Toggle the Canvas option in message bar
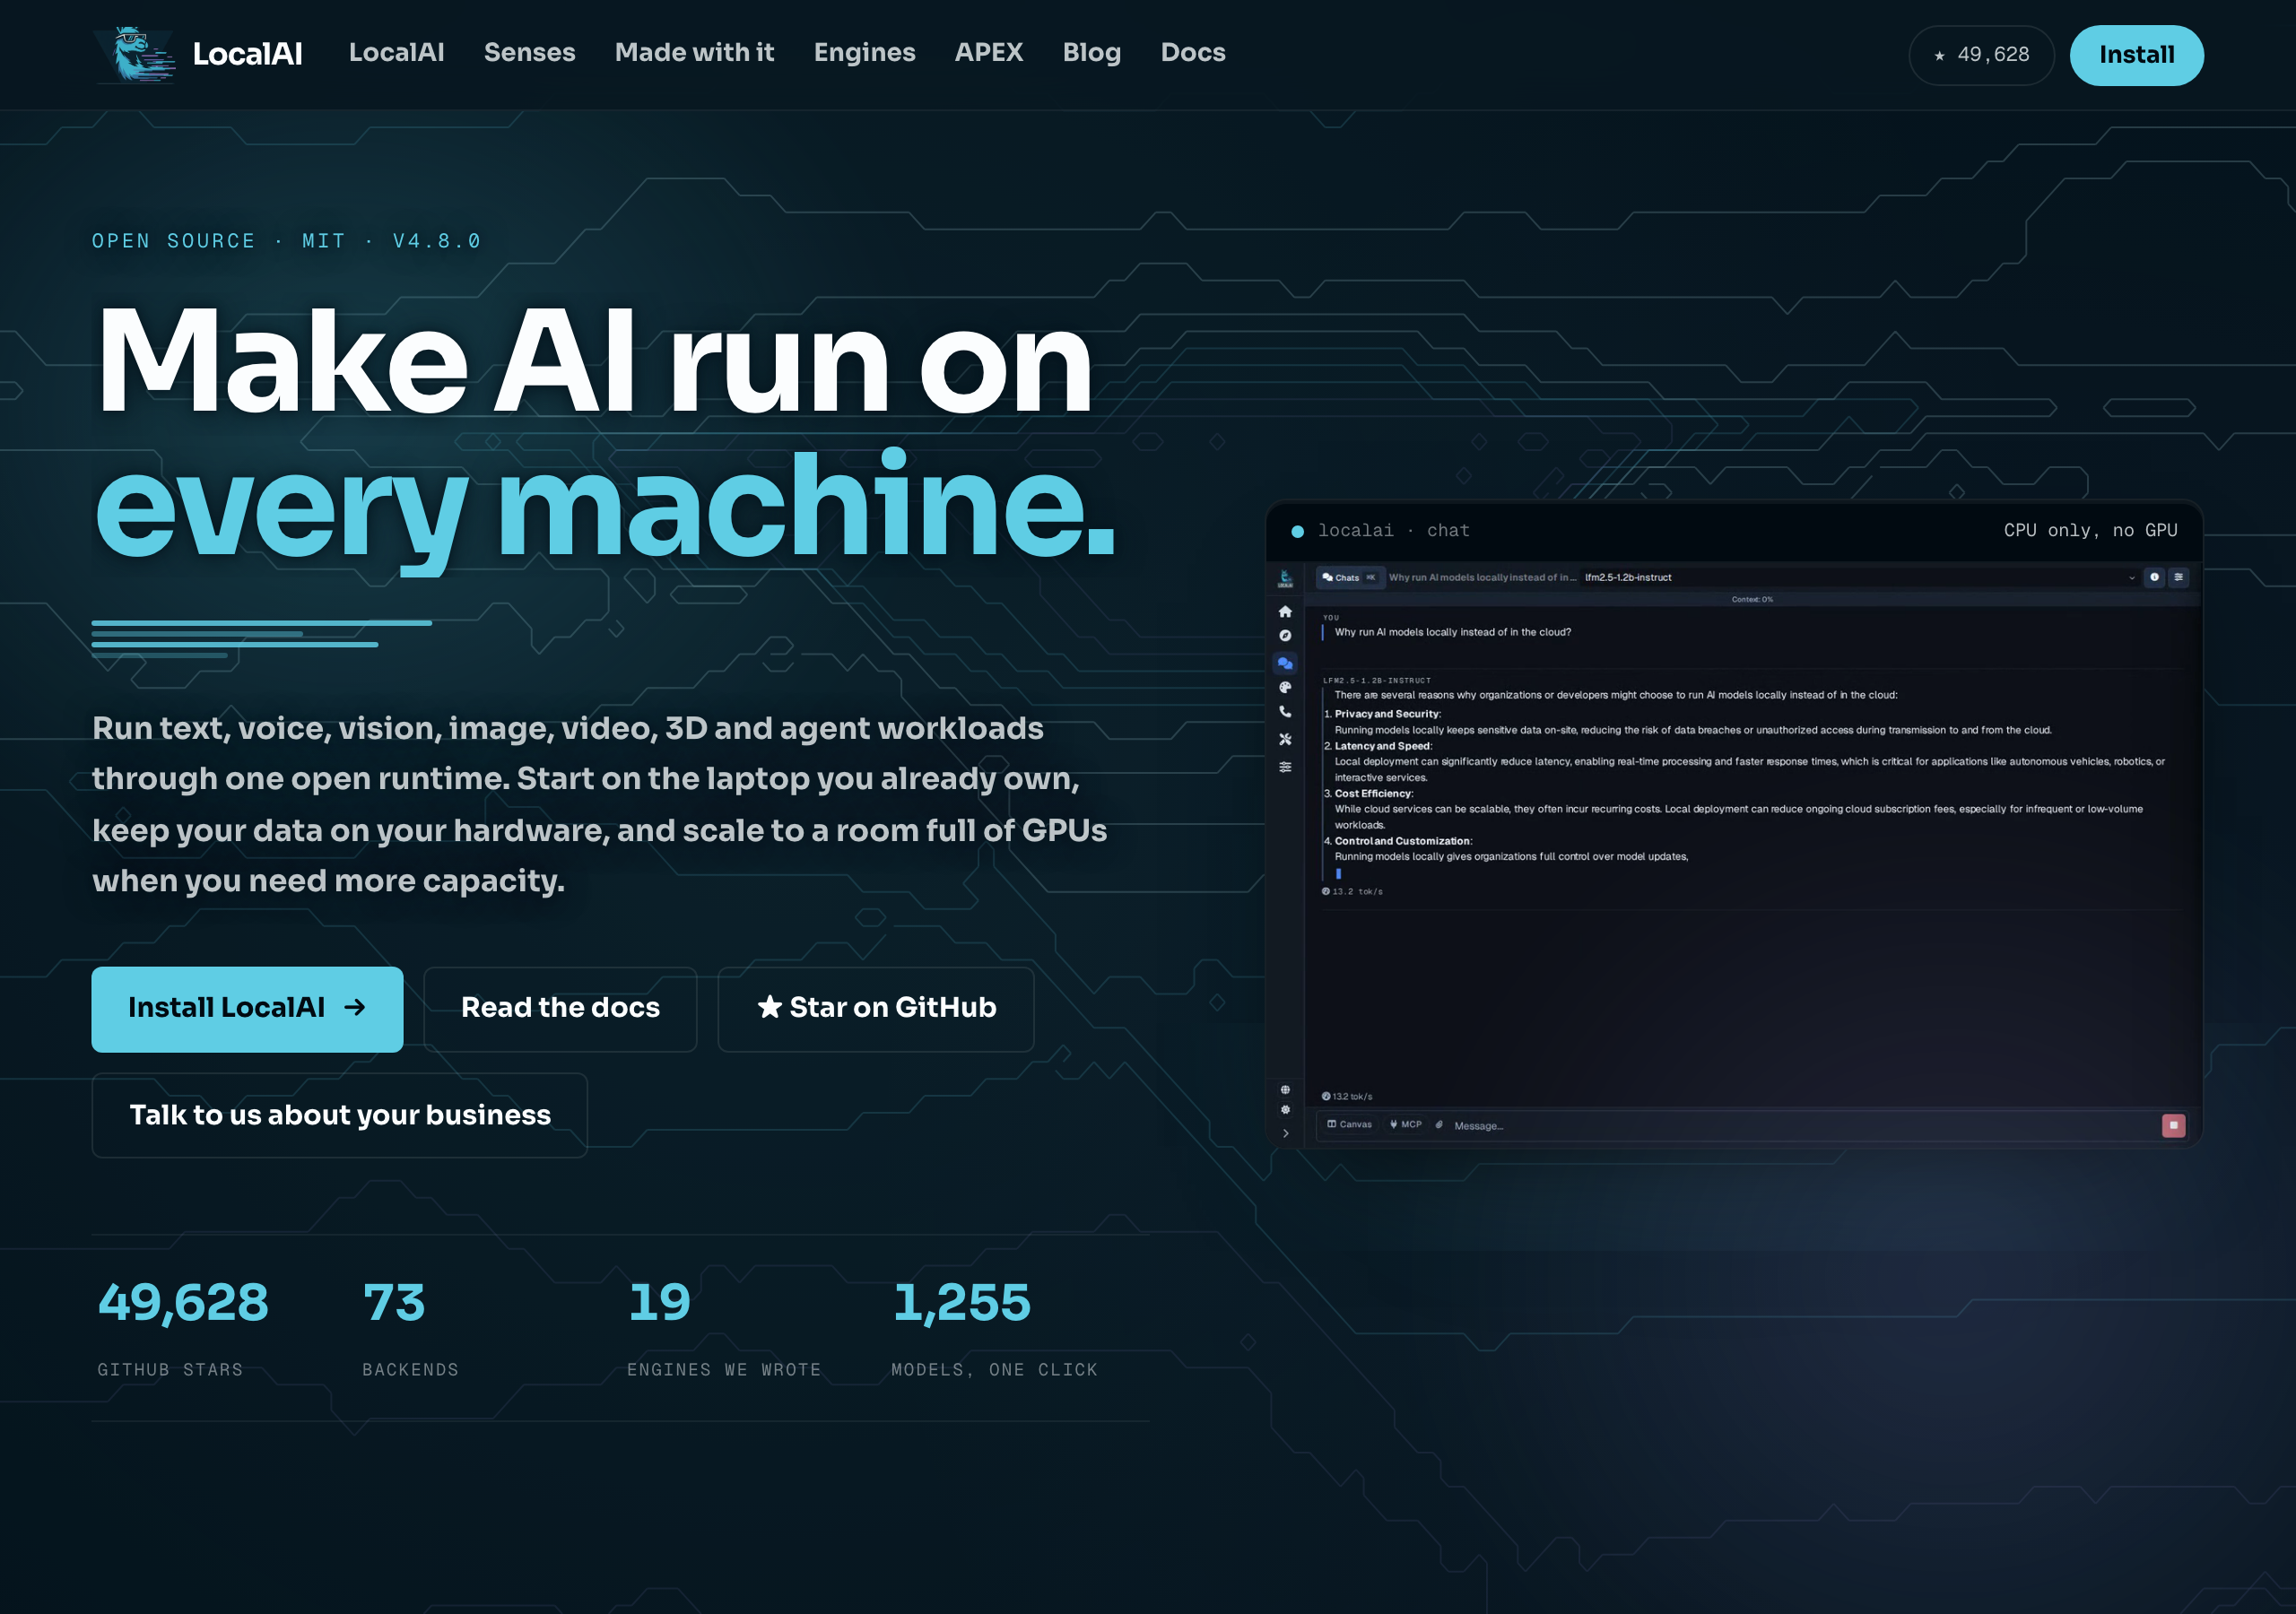2296x1614 pixels. click(x=1349, y=1124)
